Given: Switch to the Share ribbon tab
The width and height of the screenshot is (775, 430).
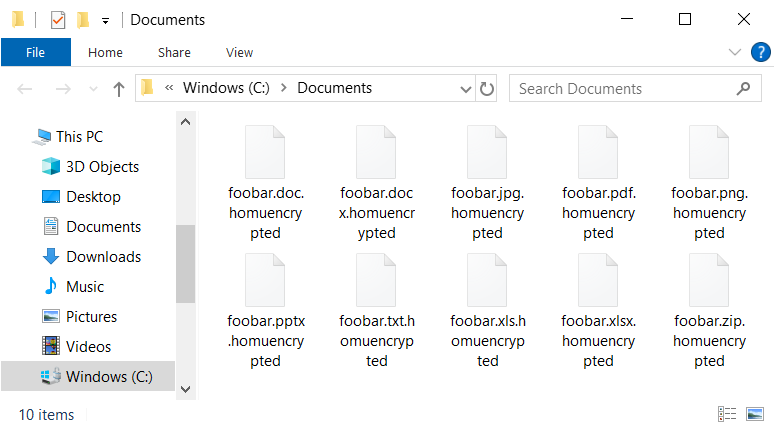Looking at the screenshot, I should (x=174, y=52).
